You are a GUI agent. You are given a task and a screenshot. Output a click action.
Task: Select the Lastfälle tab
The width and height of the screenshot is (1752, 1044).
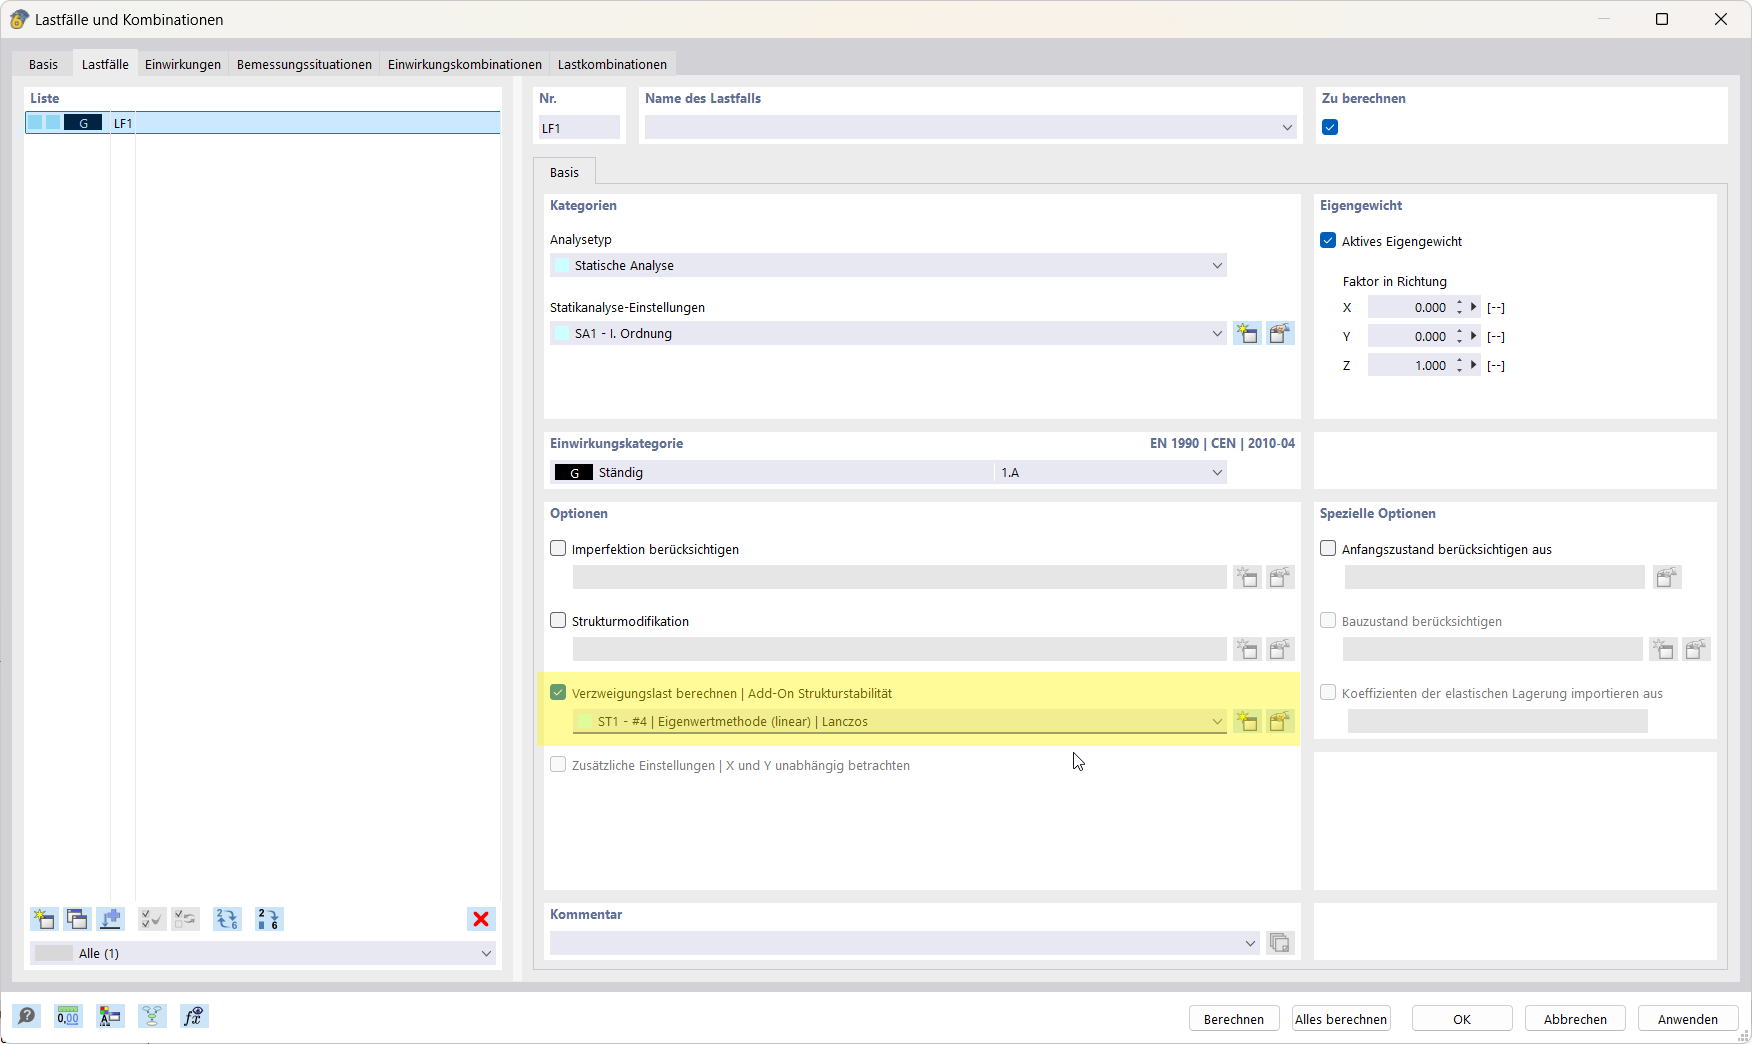pyautogui.click(x=105, y=65)
